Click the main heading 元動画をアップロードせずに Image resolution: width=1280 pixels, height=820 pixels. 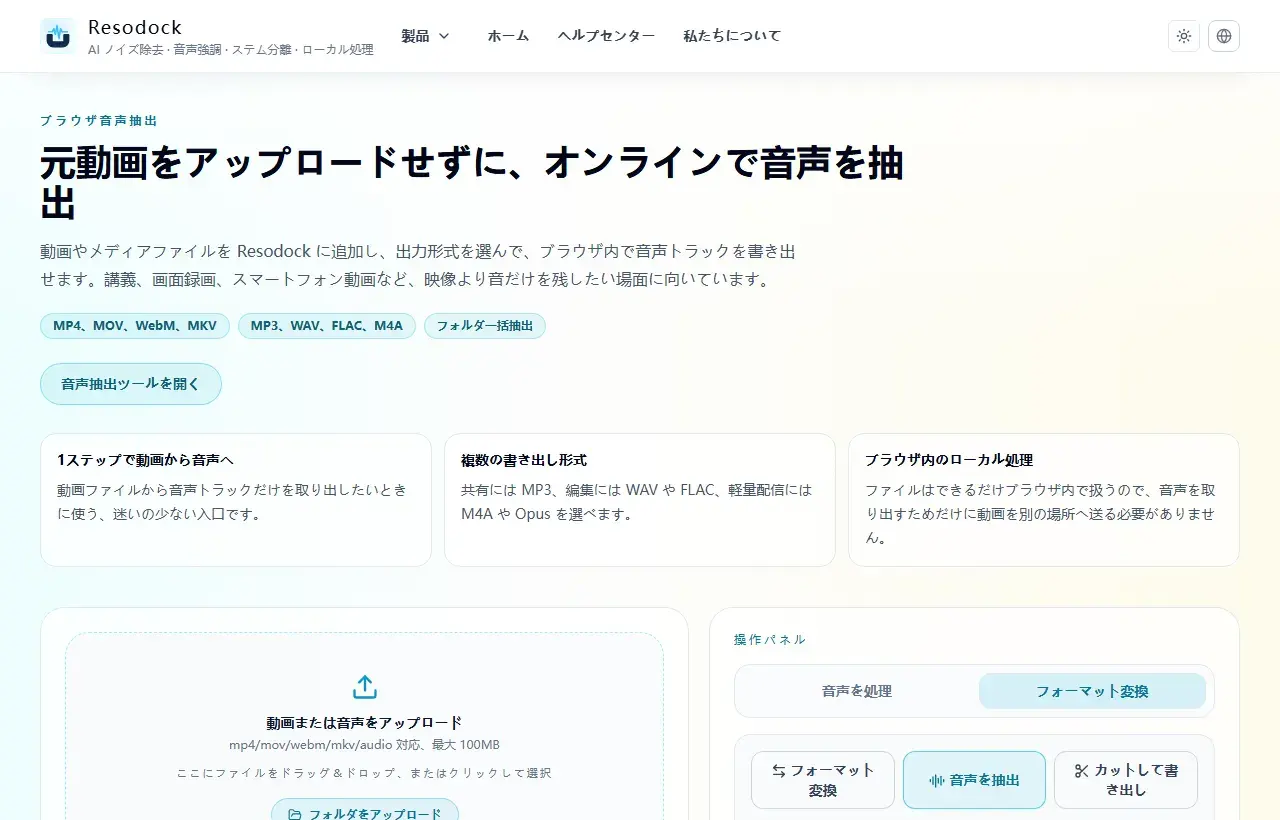(x=472, y=183)
